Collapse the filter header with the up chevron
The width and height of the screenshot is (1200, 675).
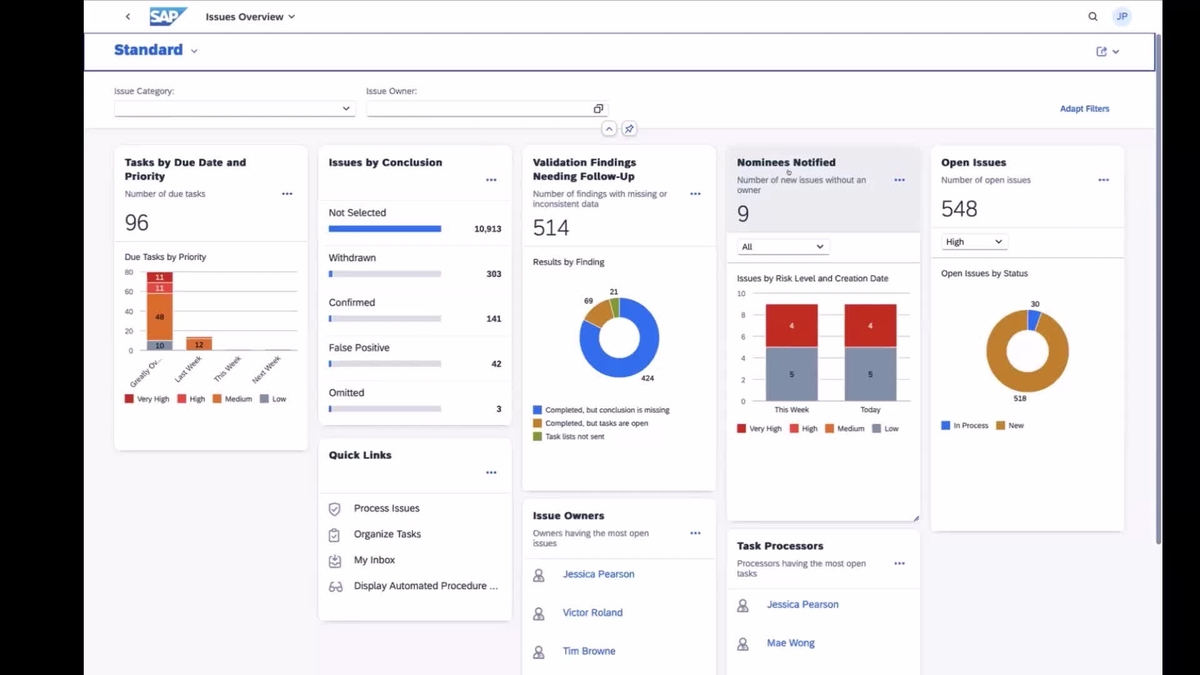click(x=609, y=129)
